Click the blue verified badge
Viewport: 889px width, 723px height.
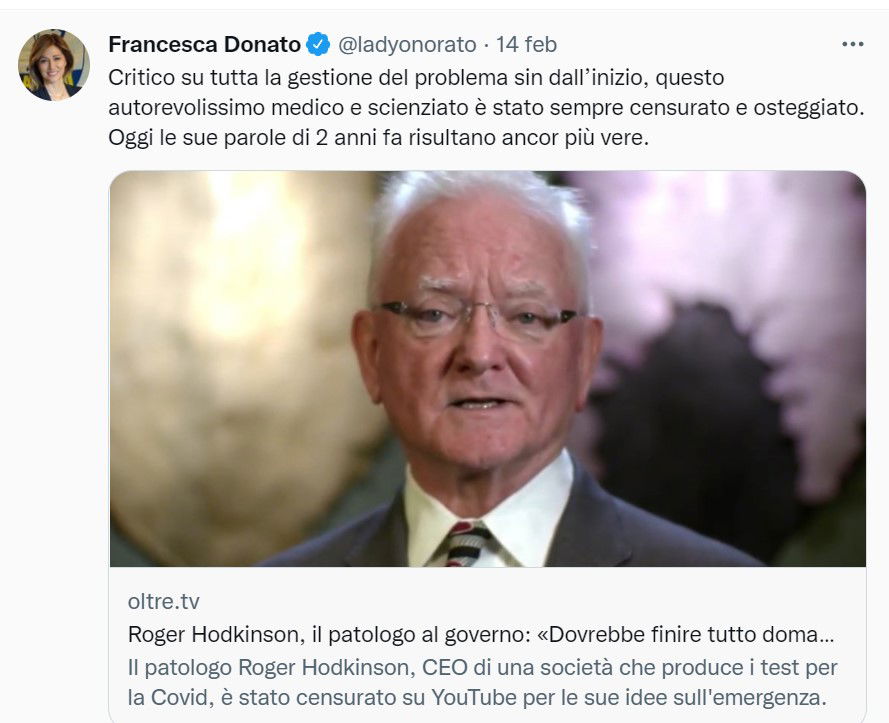coord(318,45)
